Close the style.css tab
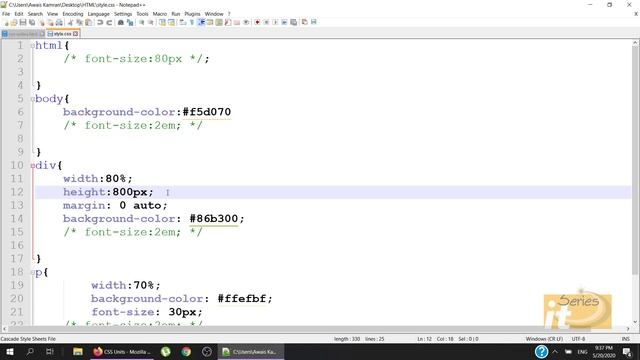The height and width of the screenshot is (360, 640). pos(76,34)
